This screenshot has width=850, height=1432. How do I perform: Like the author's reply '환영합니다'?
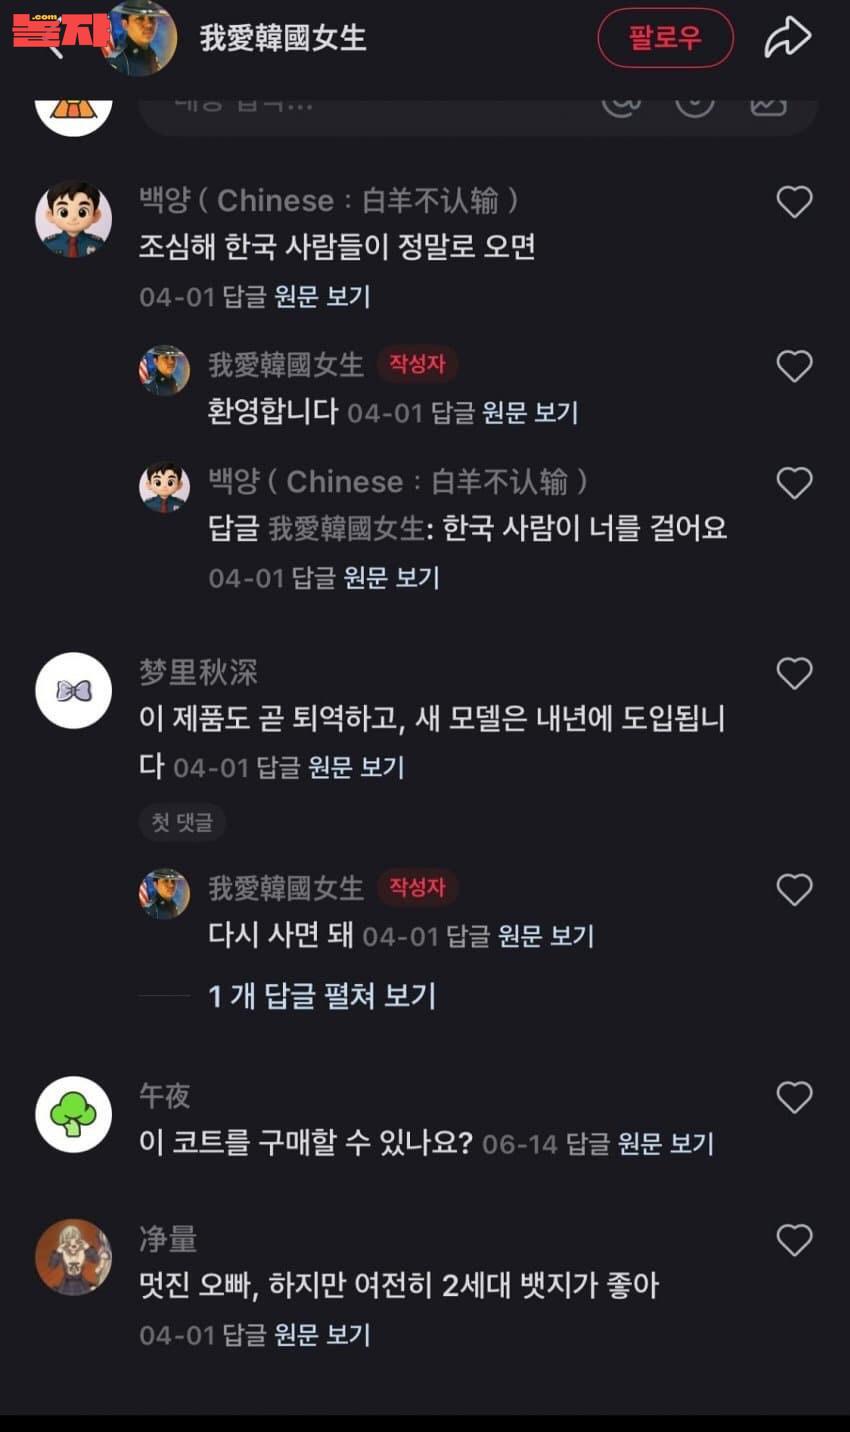[x=794, y=366]
